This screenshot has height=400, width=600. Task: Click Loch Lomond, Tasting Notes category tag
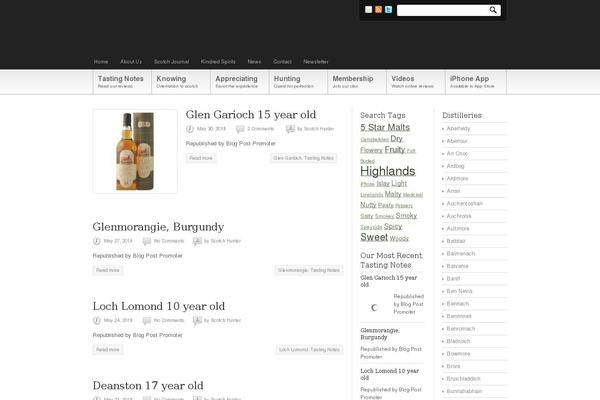(309, 349)
